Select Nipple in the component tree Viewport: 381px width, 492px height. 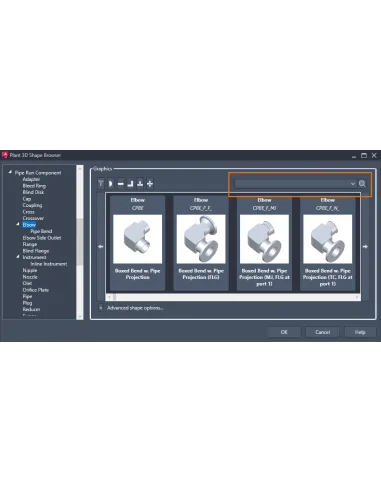30,270
